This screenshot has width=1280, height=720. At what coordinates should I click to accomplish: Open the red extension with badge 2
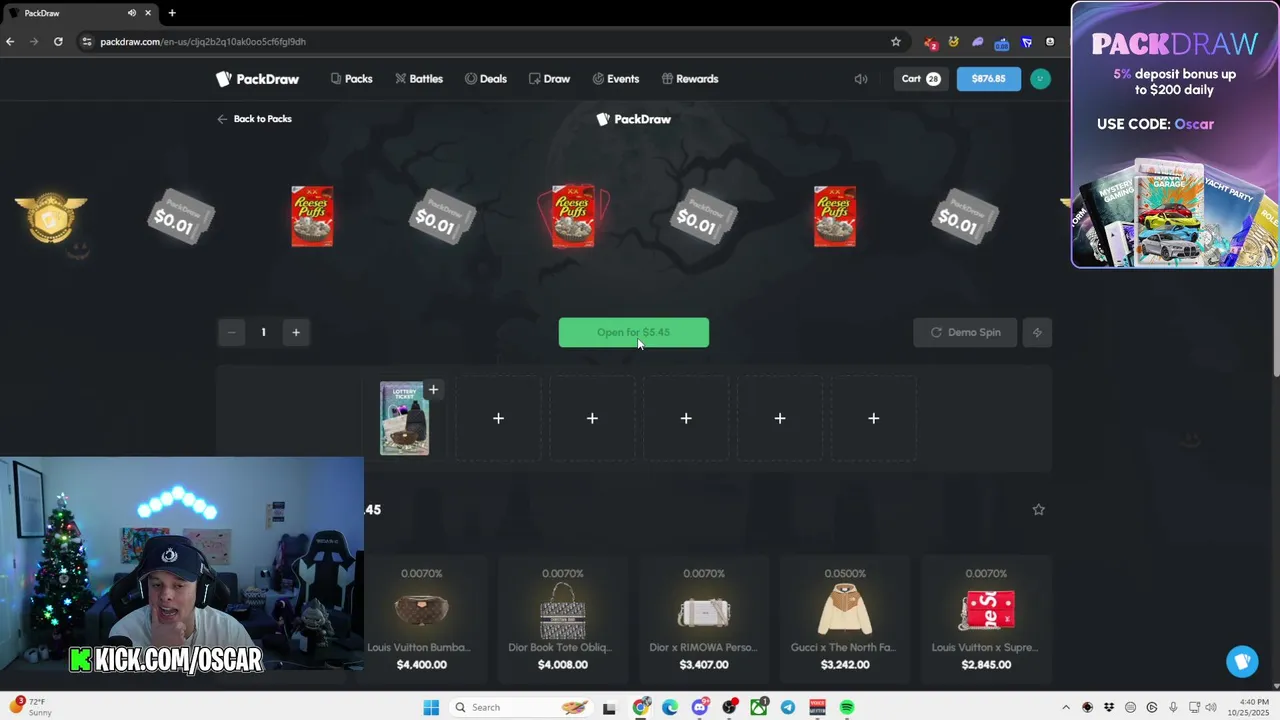tap(931, 42)
